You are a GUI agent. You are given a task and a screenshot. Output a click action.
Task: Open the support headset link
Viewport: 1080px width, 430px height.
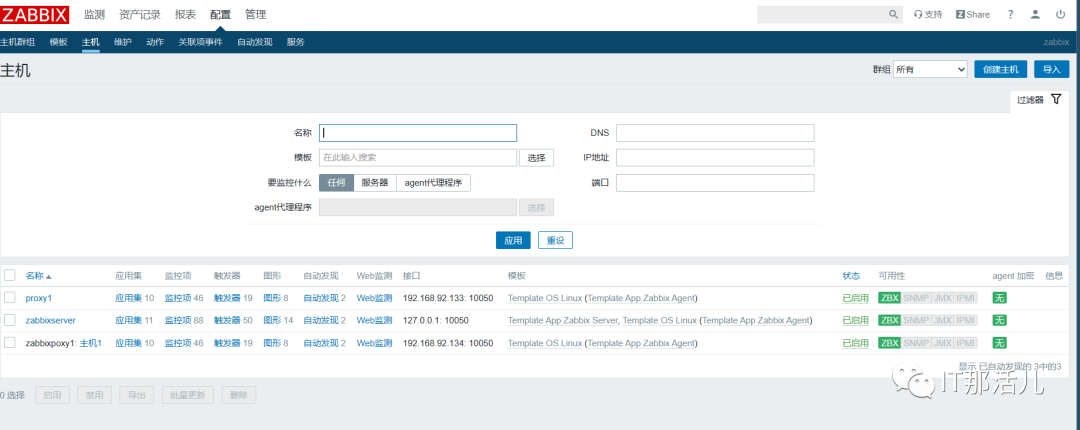click(928, 14)
